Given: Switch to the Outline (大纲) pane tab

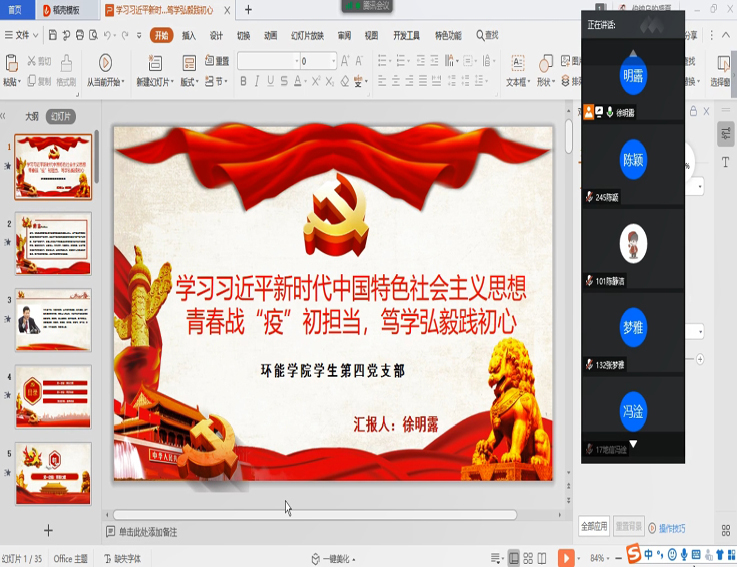Looking at the screenshot, I should point(31,116).
